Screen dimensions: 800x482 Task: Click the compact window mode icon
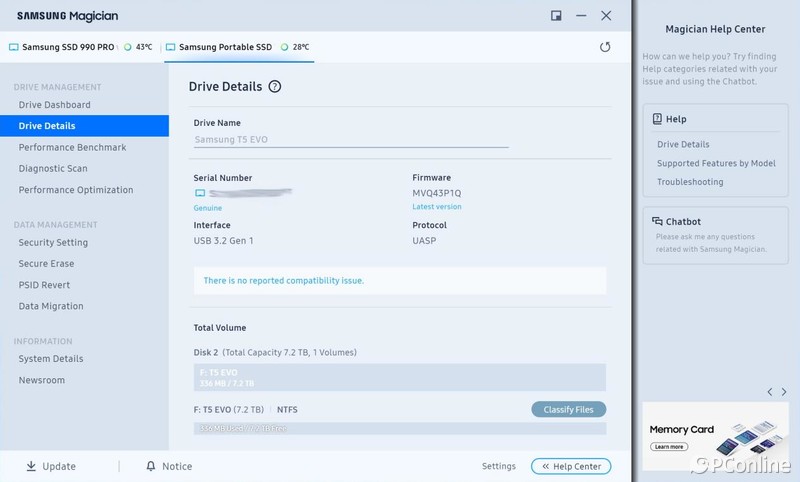point(556,16)
